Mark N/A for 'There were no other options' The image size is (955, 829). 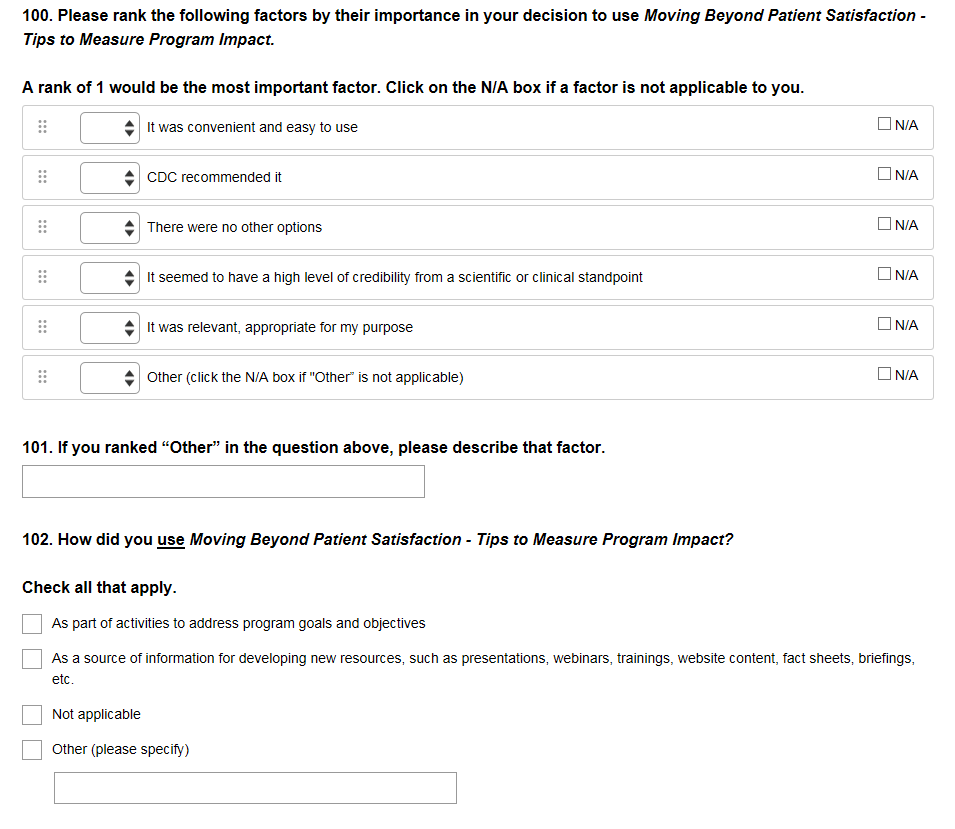(x=884, y=224)
